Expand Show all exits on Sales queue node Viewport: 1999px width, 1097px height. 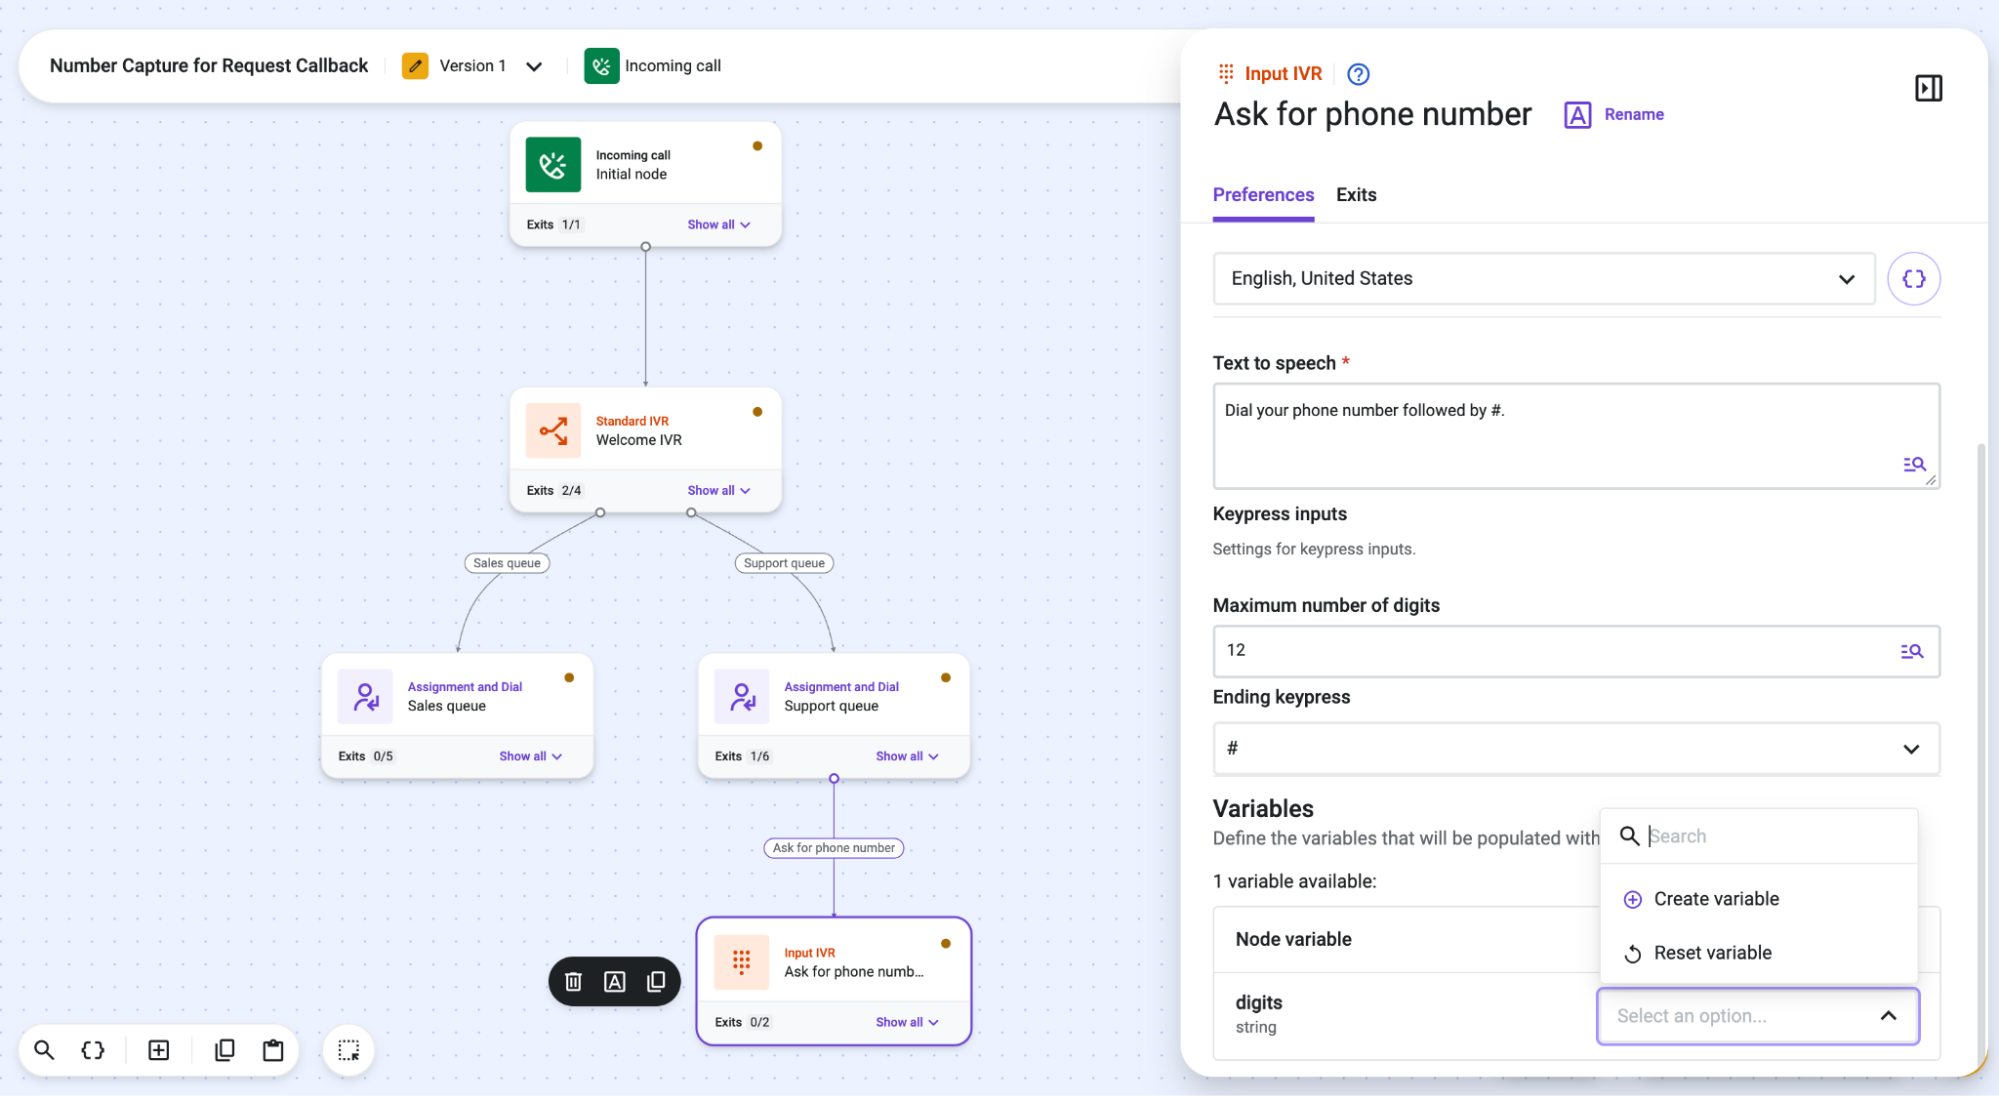point(531,757)
